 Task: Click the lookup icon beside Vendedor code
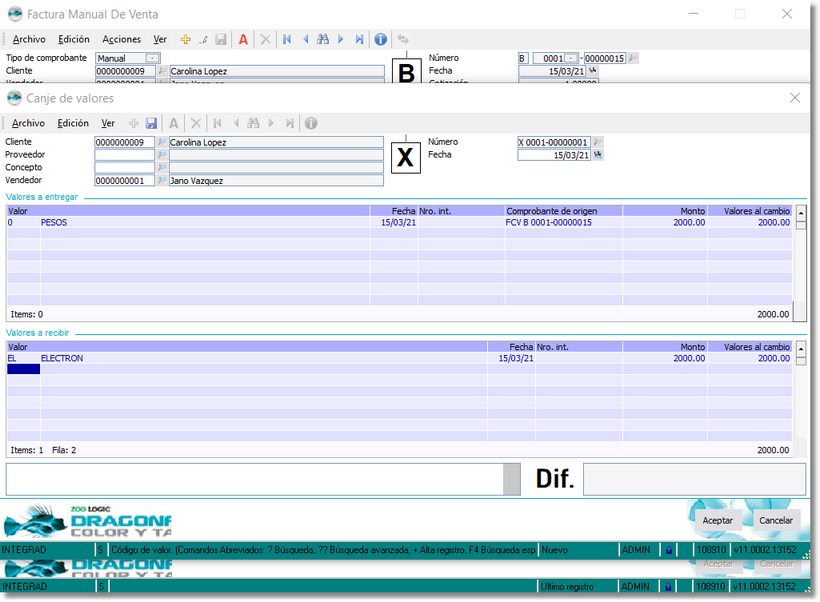click(162, 181)
